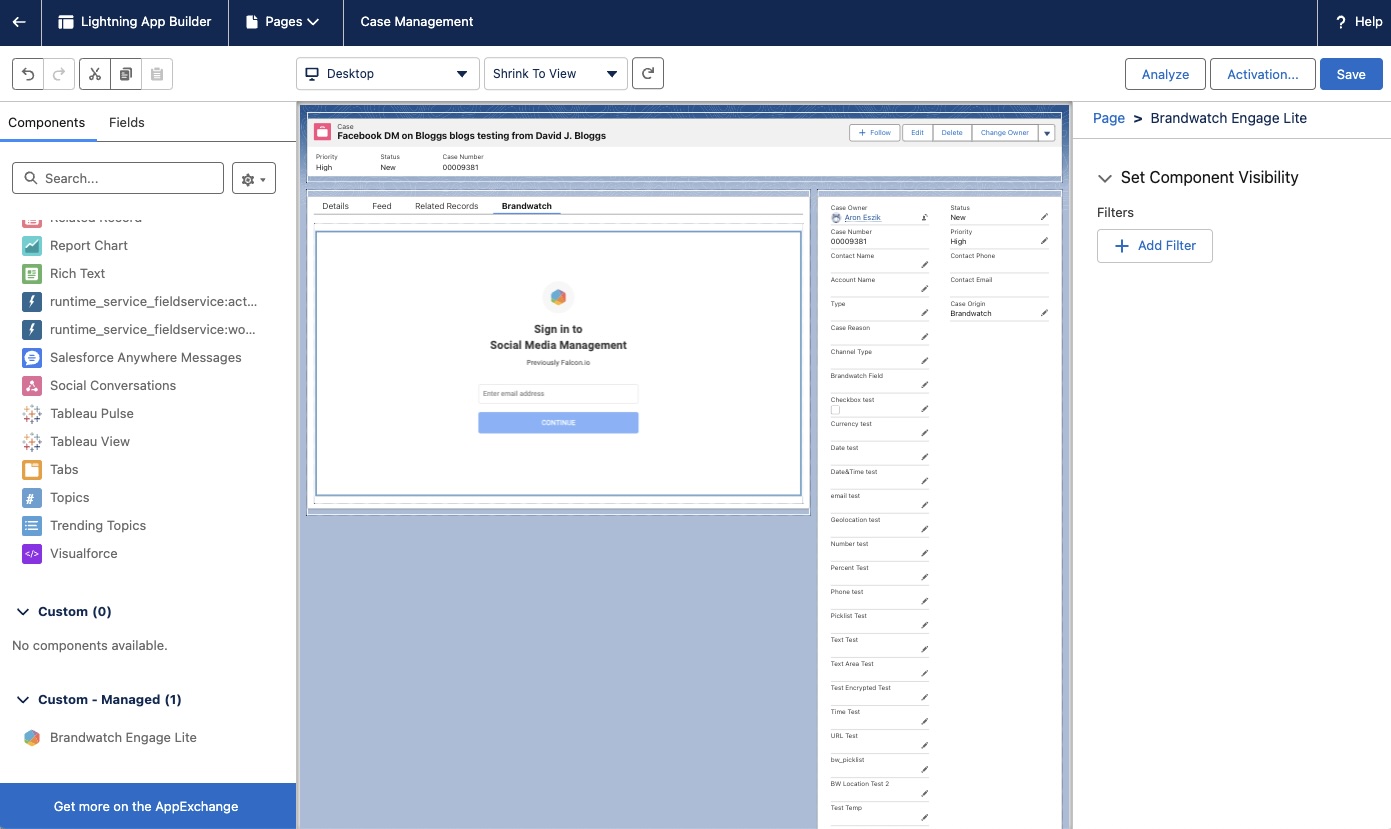1391x829 pixels.
Task: Click the Follow button on case header
Action: click(875, 133)
